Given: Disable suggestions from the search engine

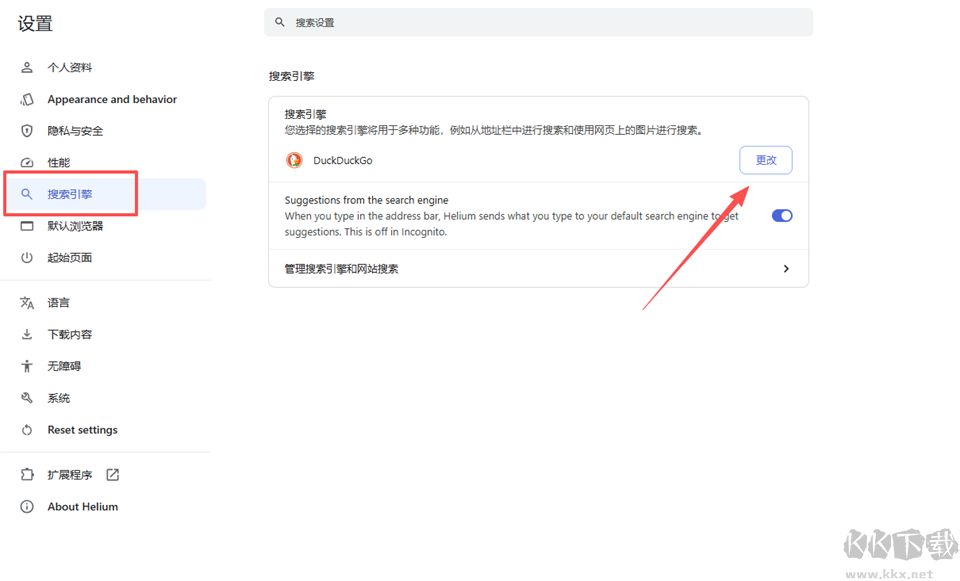Looking at the screenshot, I should pyautogui.click(x=780, y=215).
